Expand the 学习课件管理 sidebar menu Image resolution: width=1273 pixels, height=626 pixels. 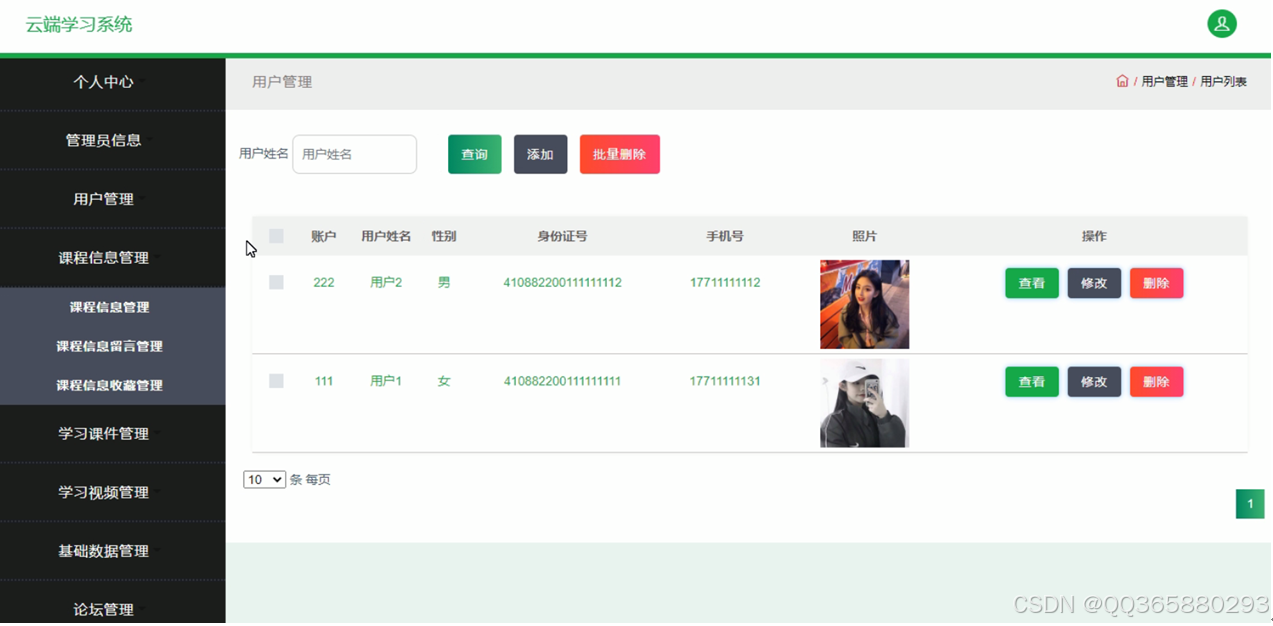[x=103, y=434]
